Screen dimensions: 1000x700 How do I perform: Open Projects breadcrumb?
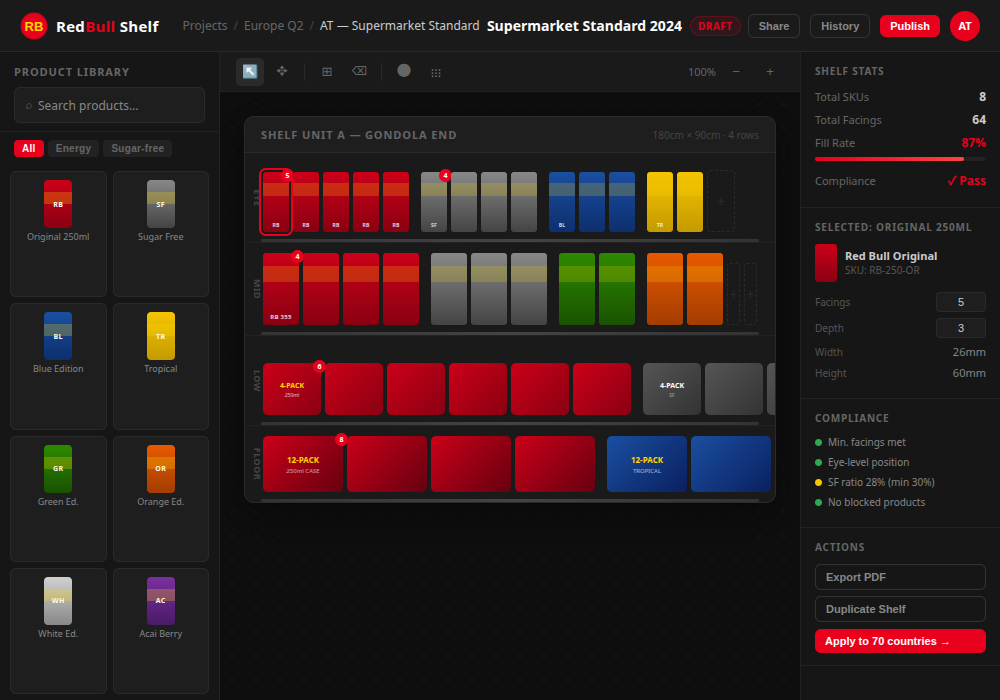[205, 26]
